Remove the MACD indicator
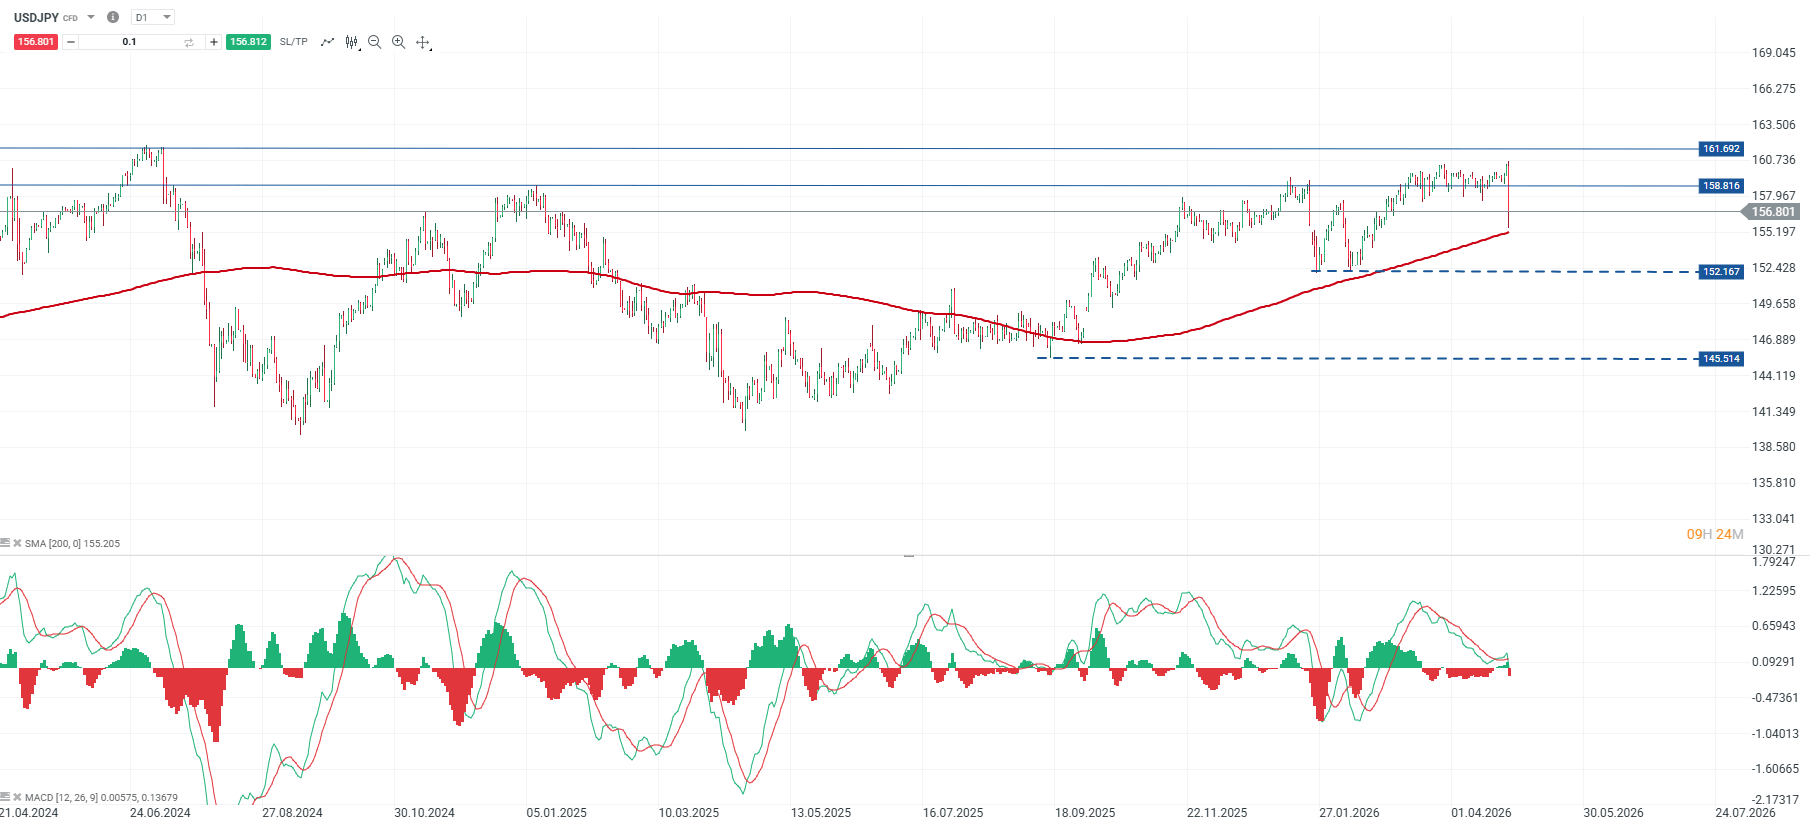 click(x=17, y=798)
